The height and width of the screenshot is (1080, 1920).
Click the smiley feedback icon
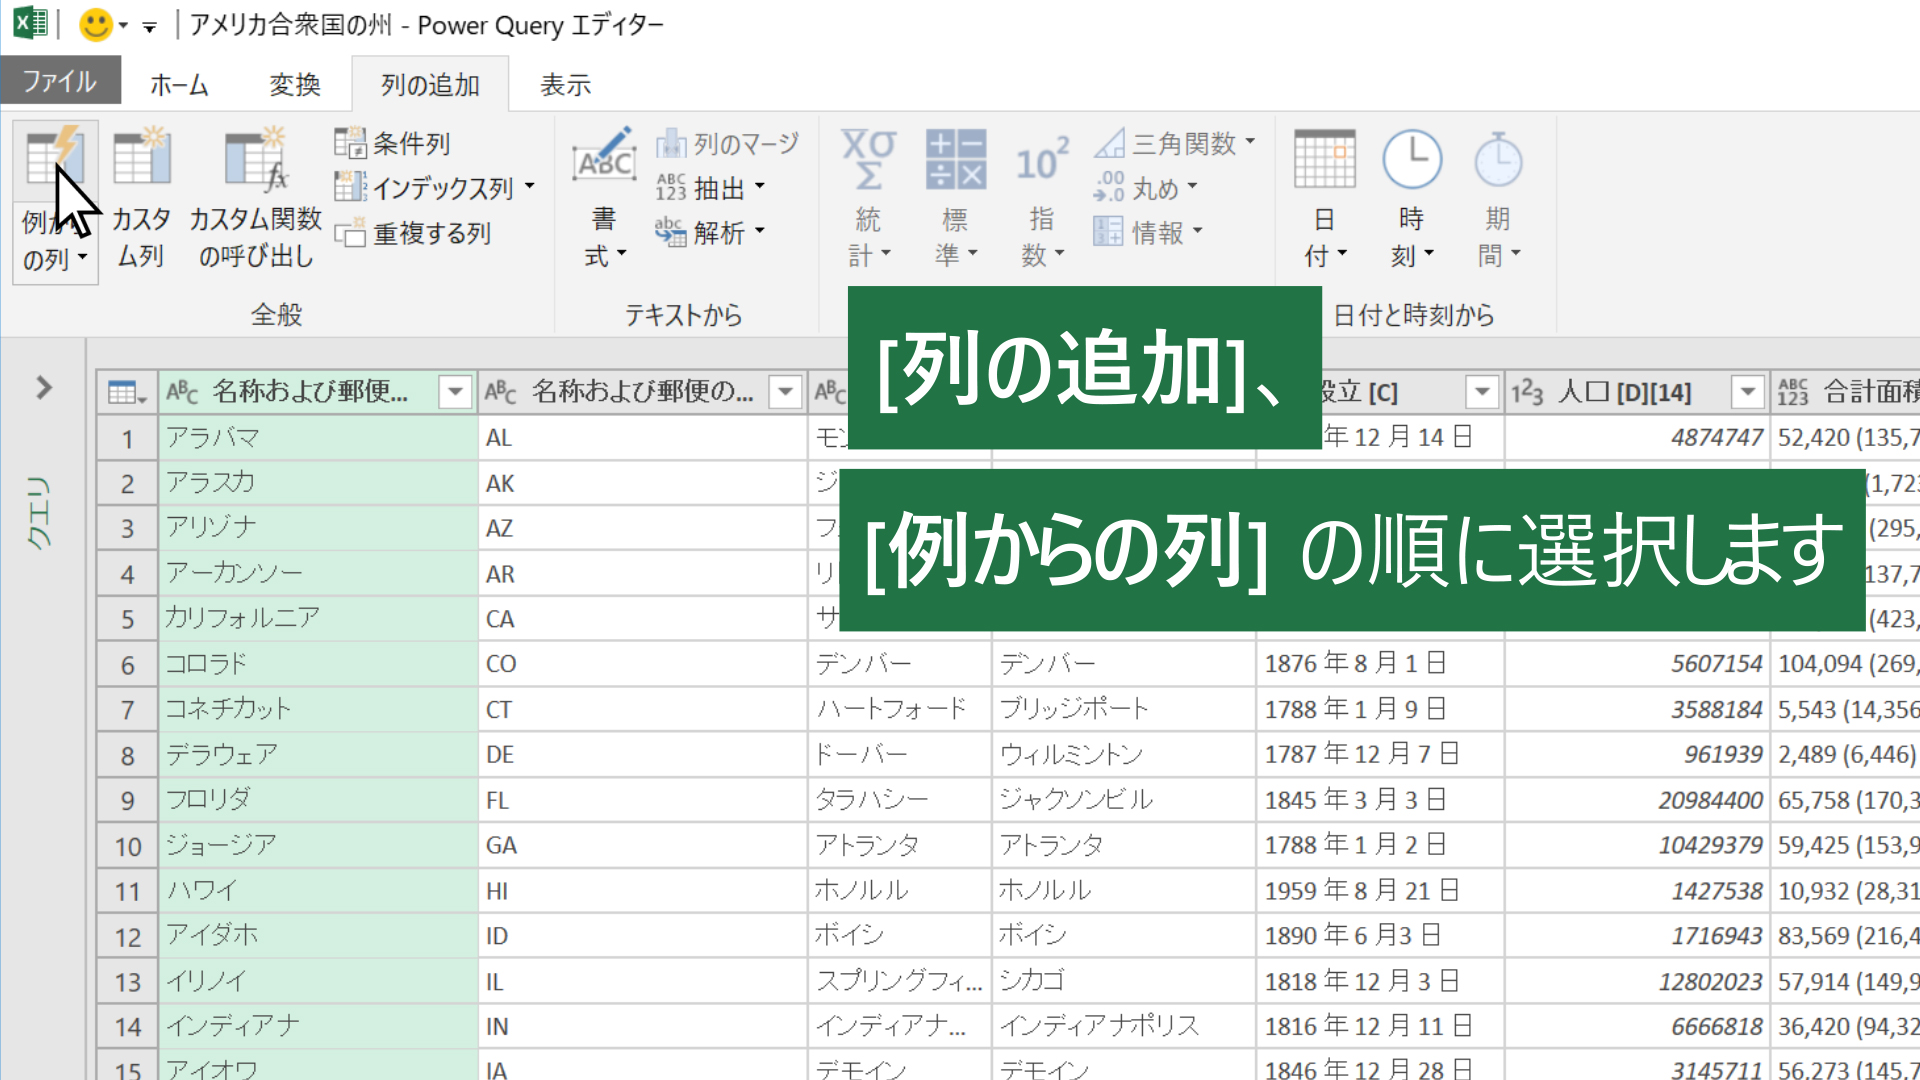(96, 24)
